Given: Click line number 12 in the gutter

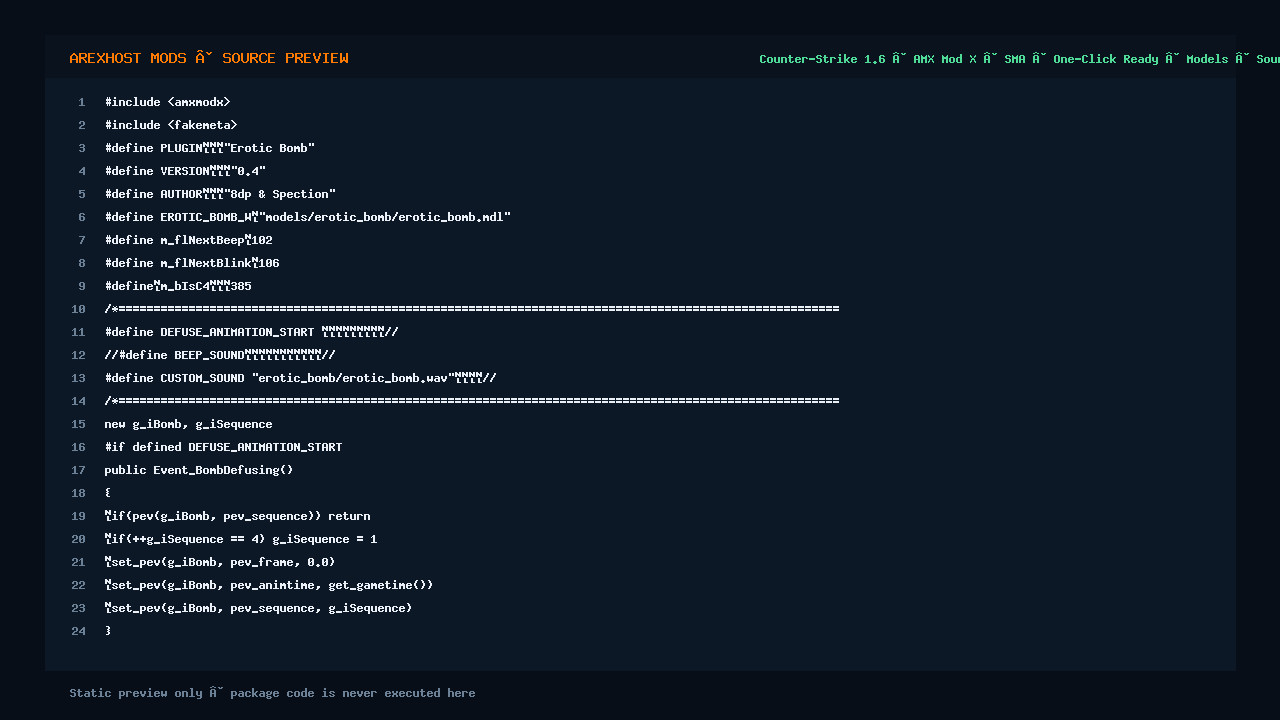Looking at the screenshot, I should [x=79, y=355].
